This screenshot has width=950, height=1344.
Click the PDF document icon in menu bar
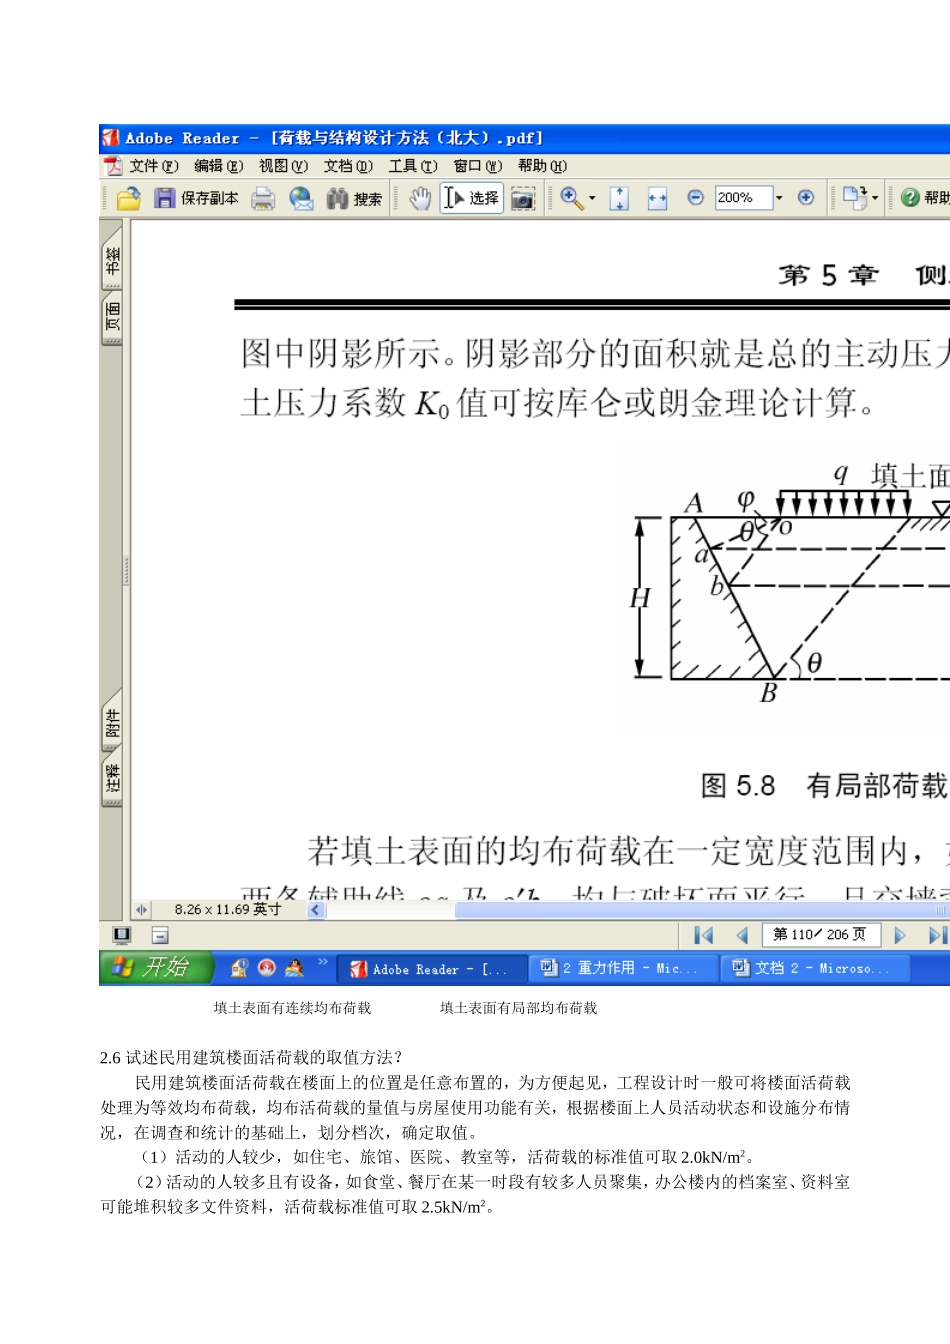pos(113,166)
